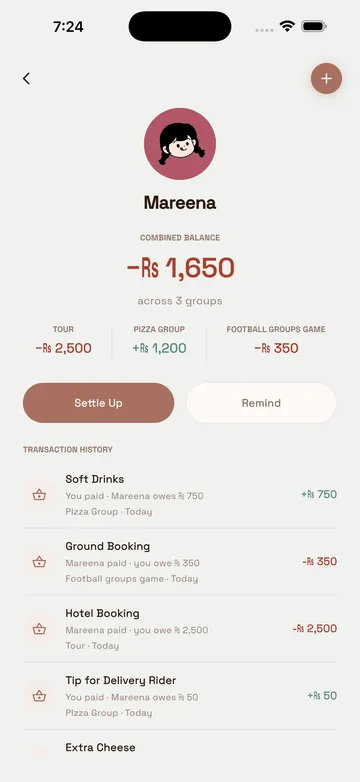Click the Remind button
Screen dimensions: 360x782
pyautogui.click(x=261, y=403)
